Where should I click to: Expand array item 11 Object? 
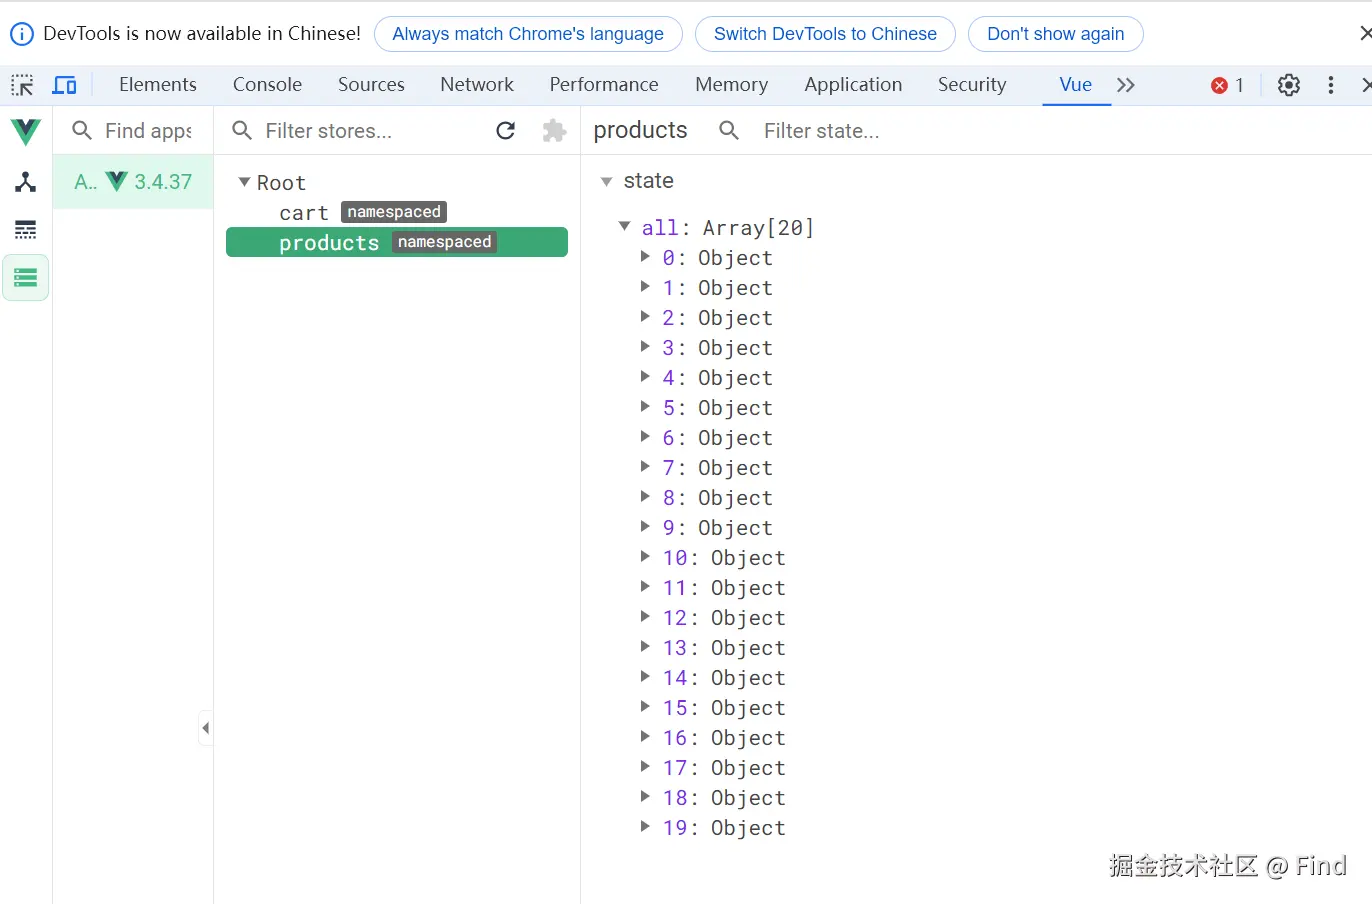pos(645,587)
